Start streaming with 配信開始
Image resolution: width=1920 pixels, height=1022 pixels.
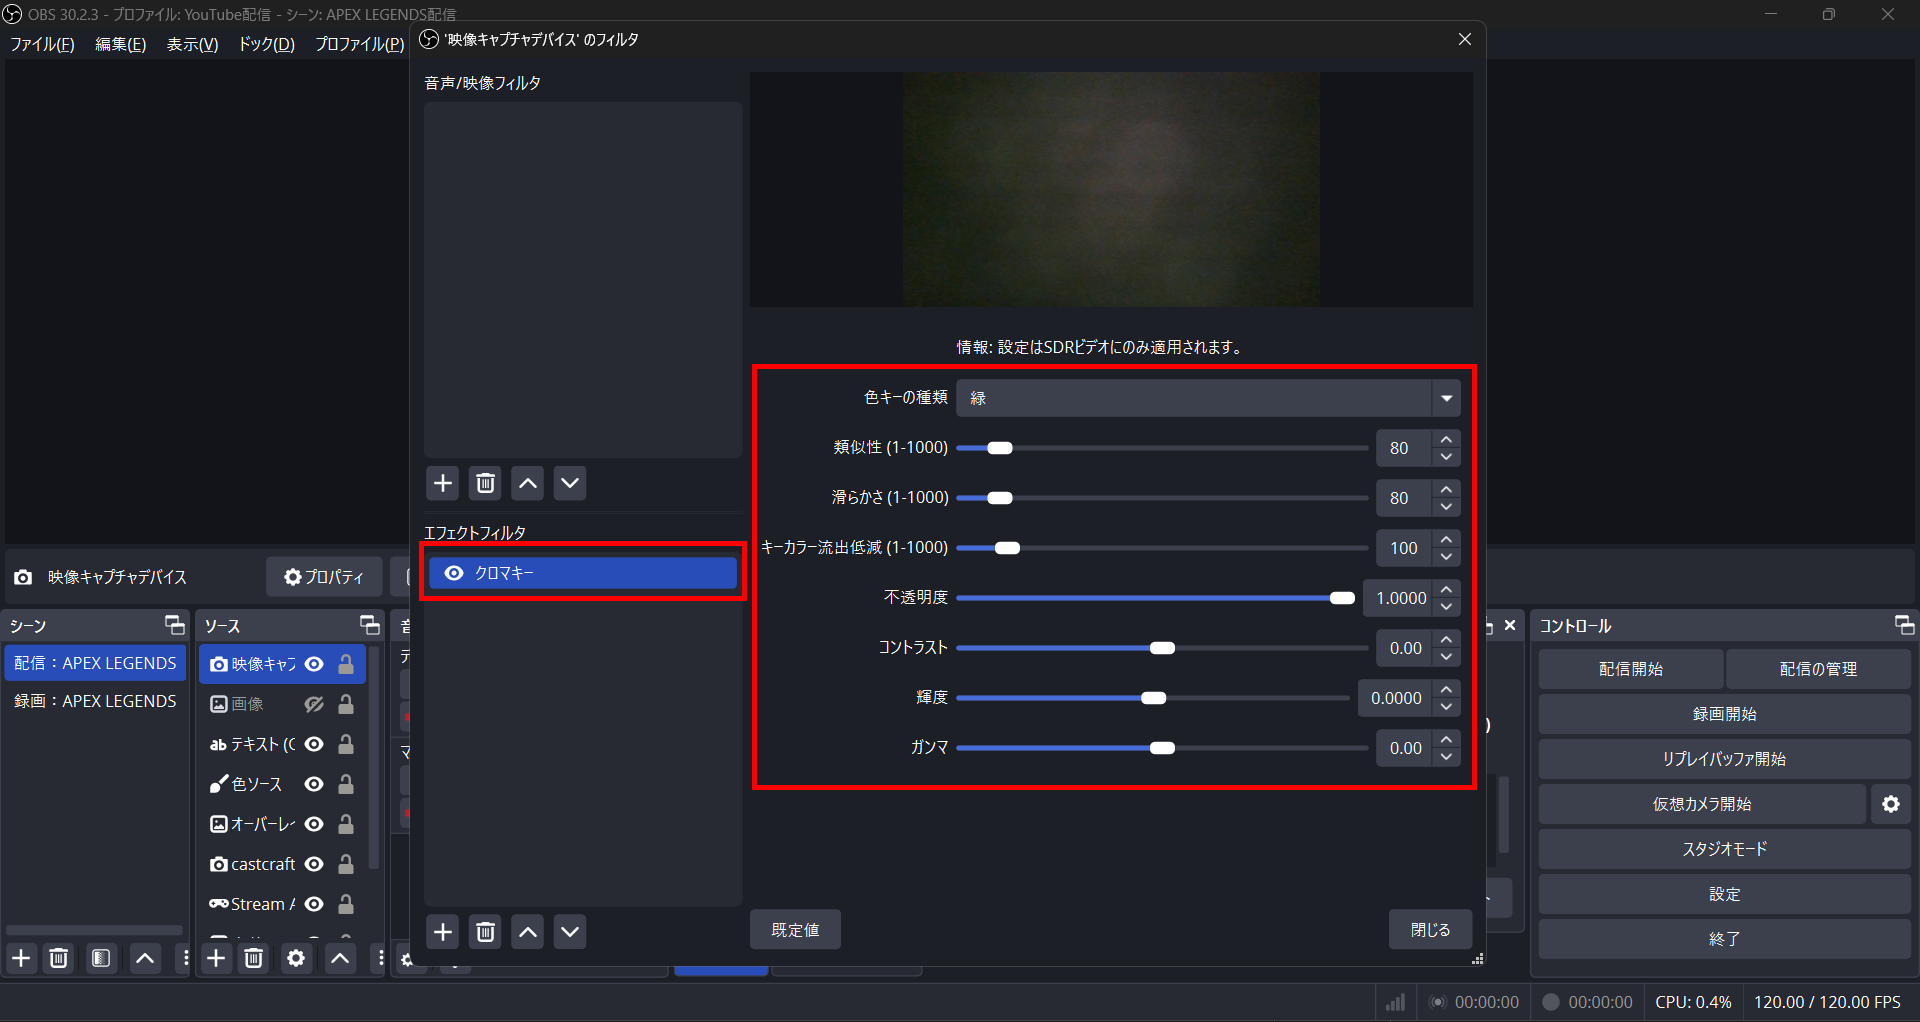(1630, 669)
